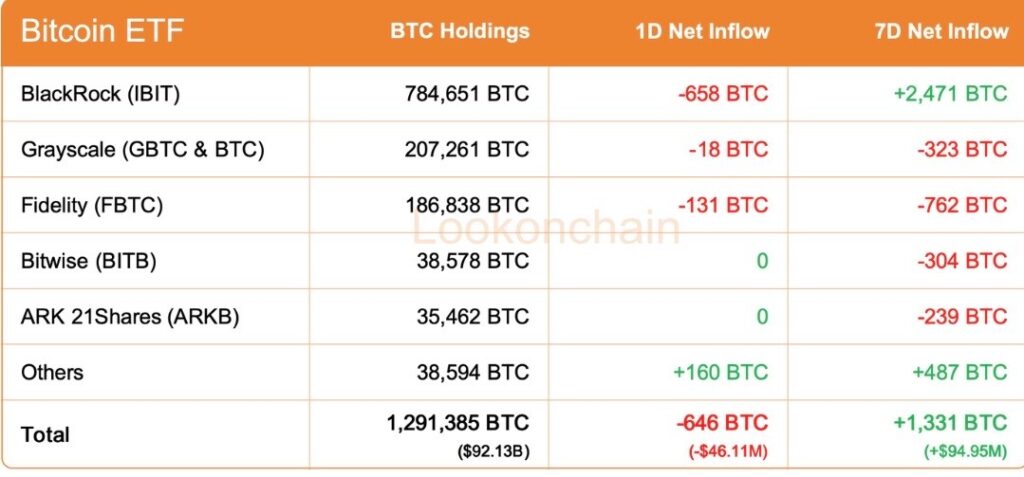Click the total 1,291,385 BTC holdings value
The width and height of the screenshot is (1024, 477).
pyautogui.click(x=458, y=423)
